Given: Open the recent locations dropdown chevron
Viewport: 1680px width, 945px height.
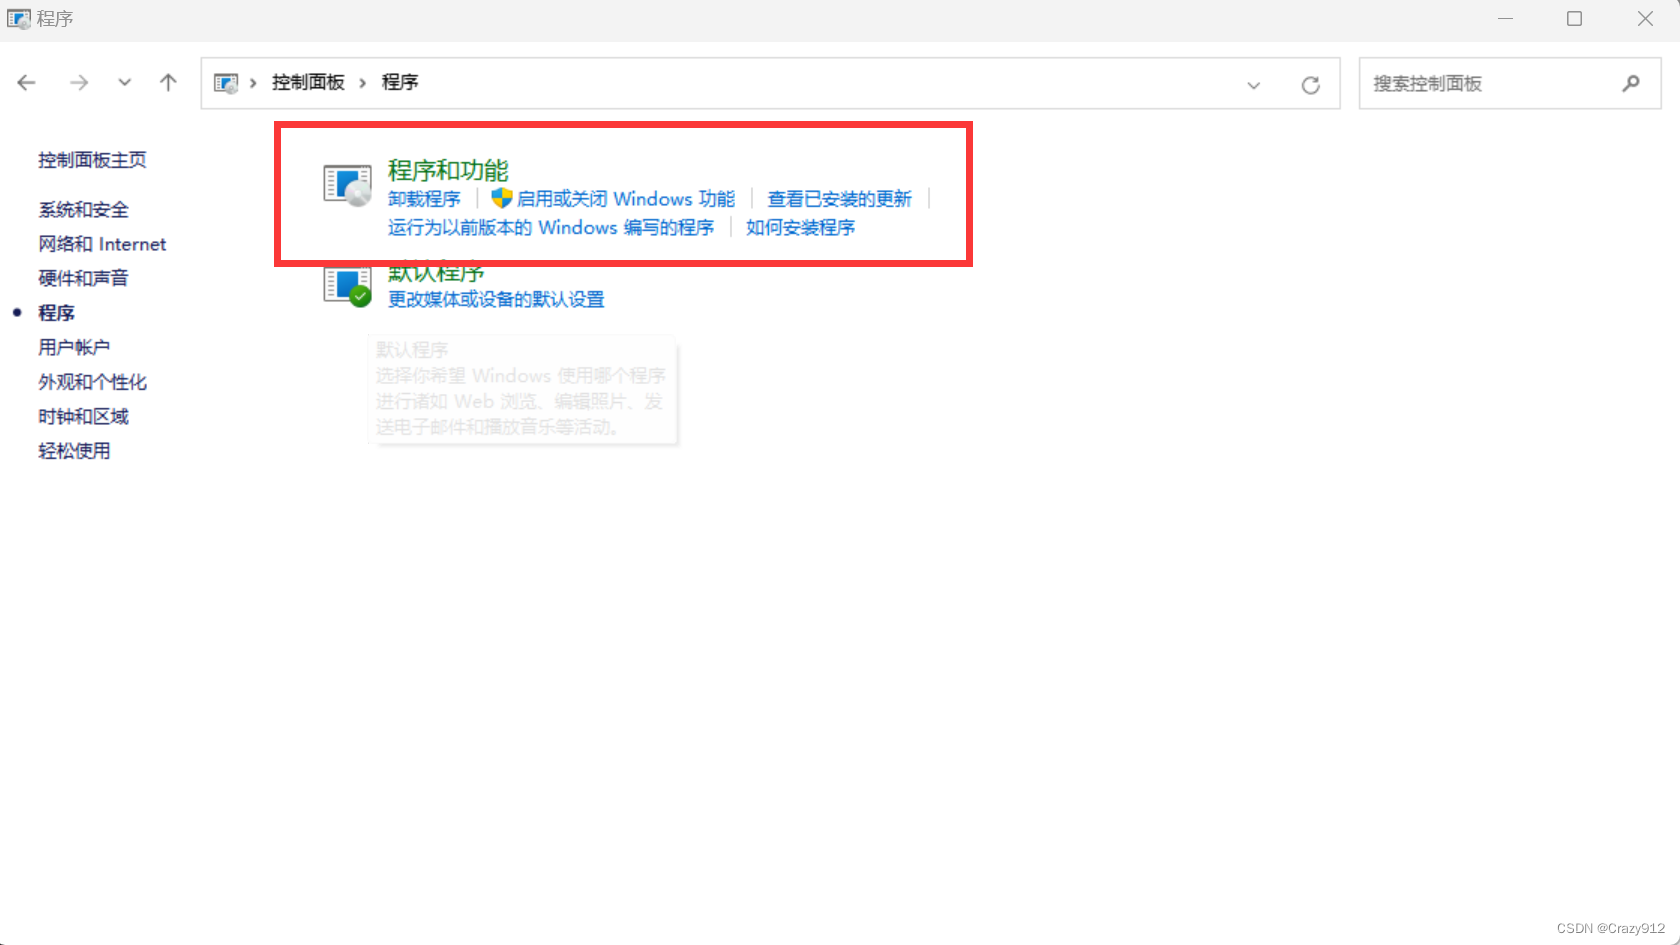Looking at the screenshot, I should 124,83.
